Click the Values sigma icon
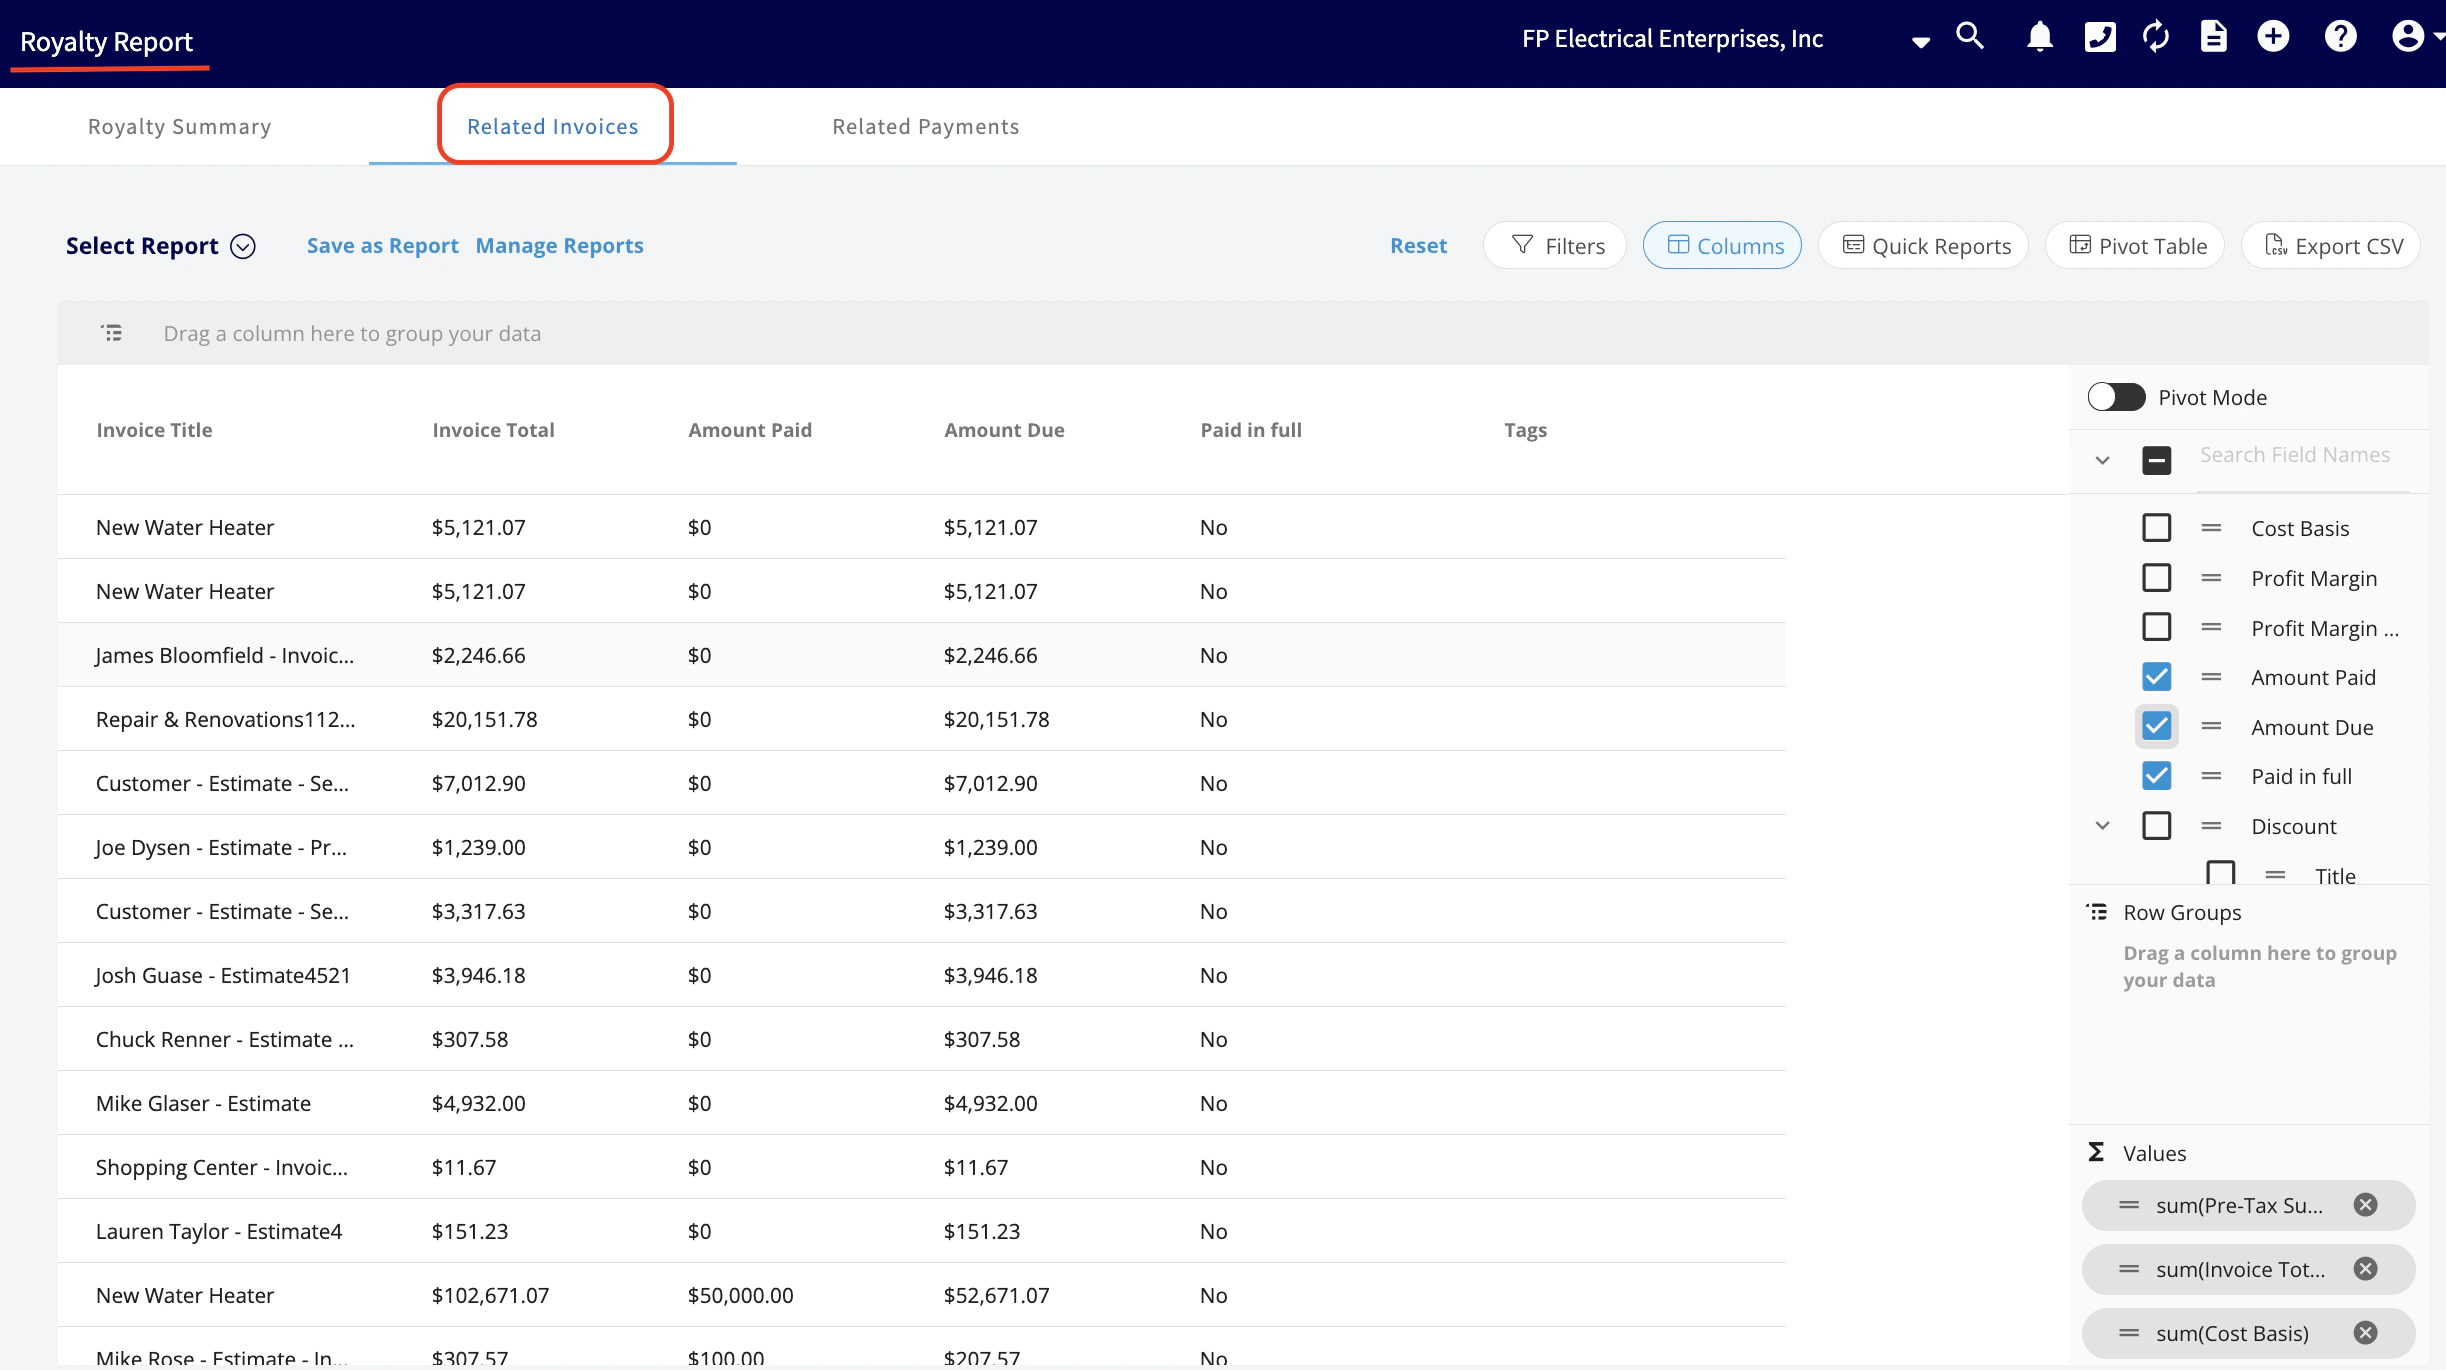 [2097, 1153]
